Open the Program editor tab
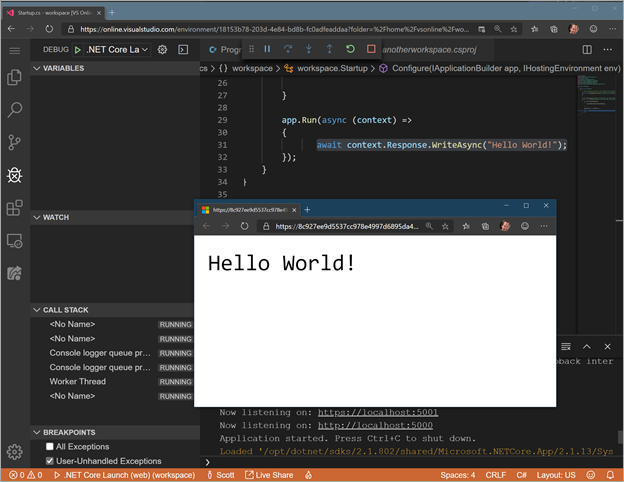 224,50
